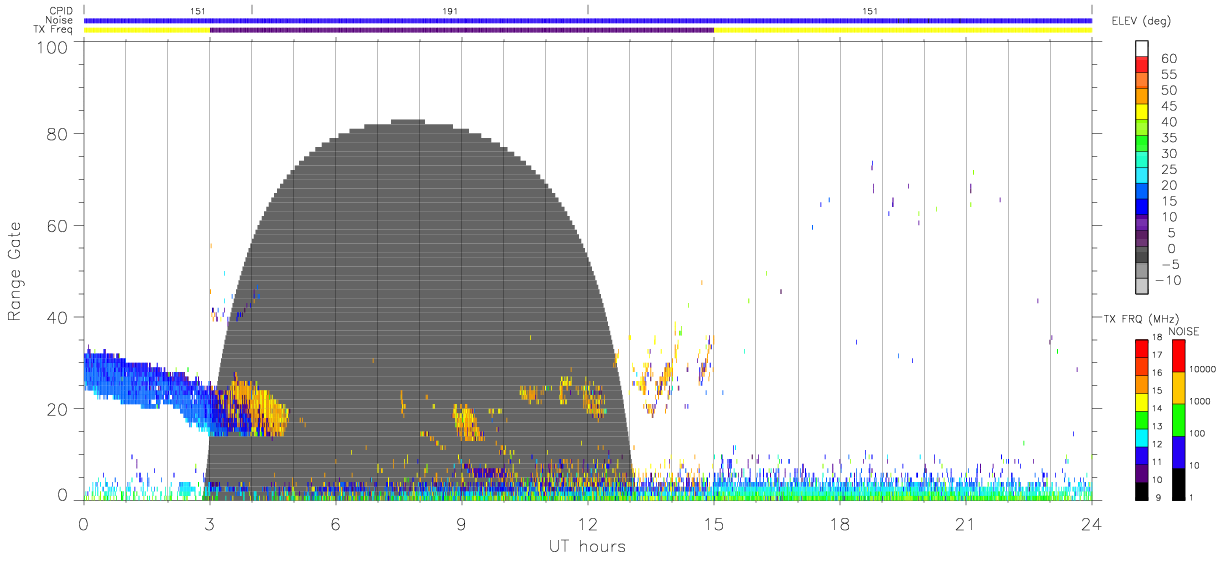1228x567 pixels.
Task: Click the "Range Gate" axis title
Action: (16, 272)
